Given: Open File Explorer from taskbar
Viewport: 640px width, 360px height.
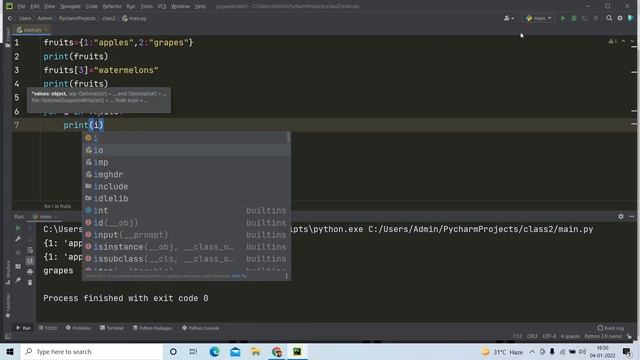Looking at the screenshot, I should (256, 351).
